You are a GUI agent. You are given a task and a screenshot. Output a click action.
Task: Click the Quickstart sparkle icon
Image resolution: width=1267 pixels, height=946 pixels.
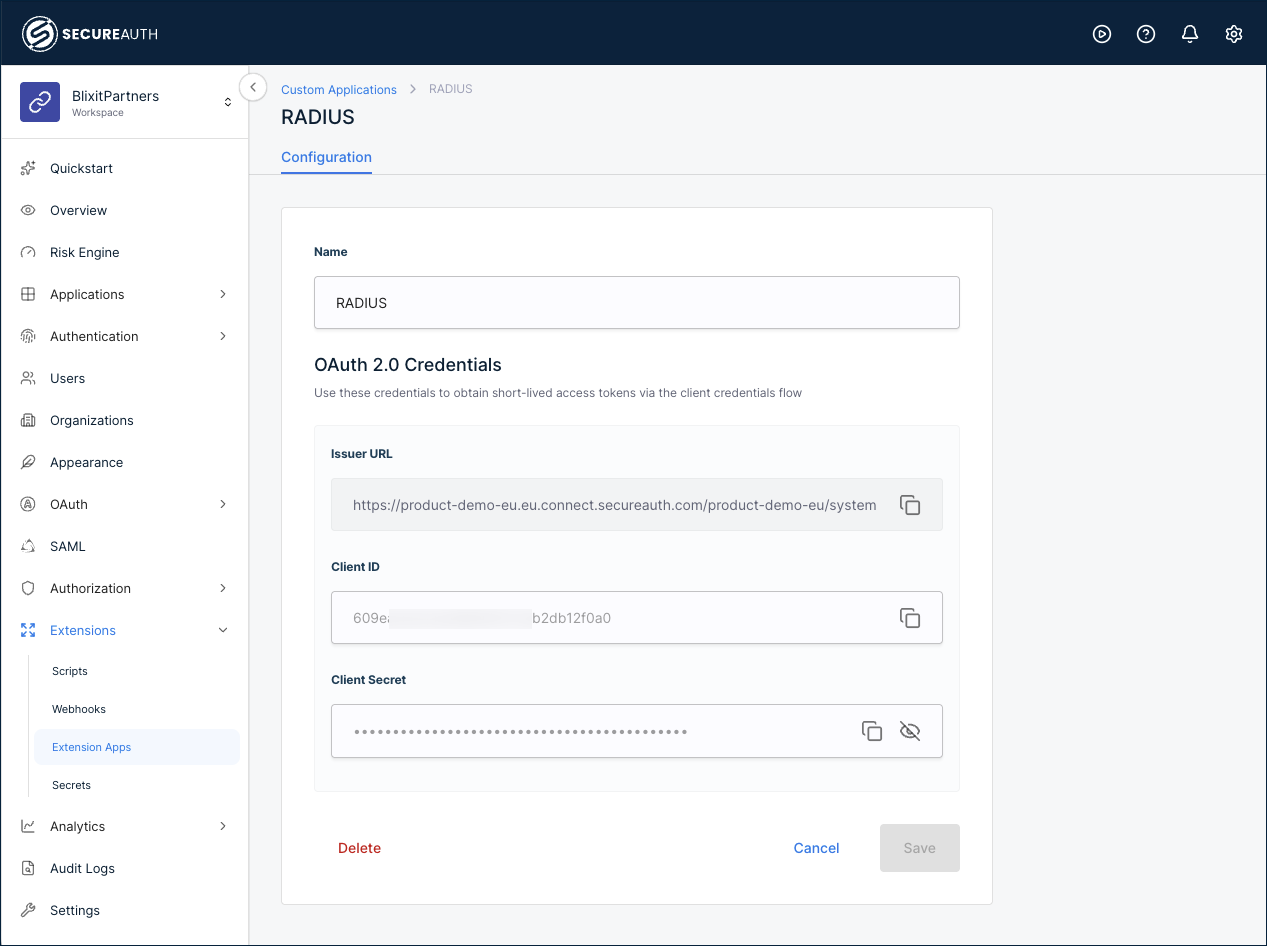(x=28, y=168)
